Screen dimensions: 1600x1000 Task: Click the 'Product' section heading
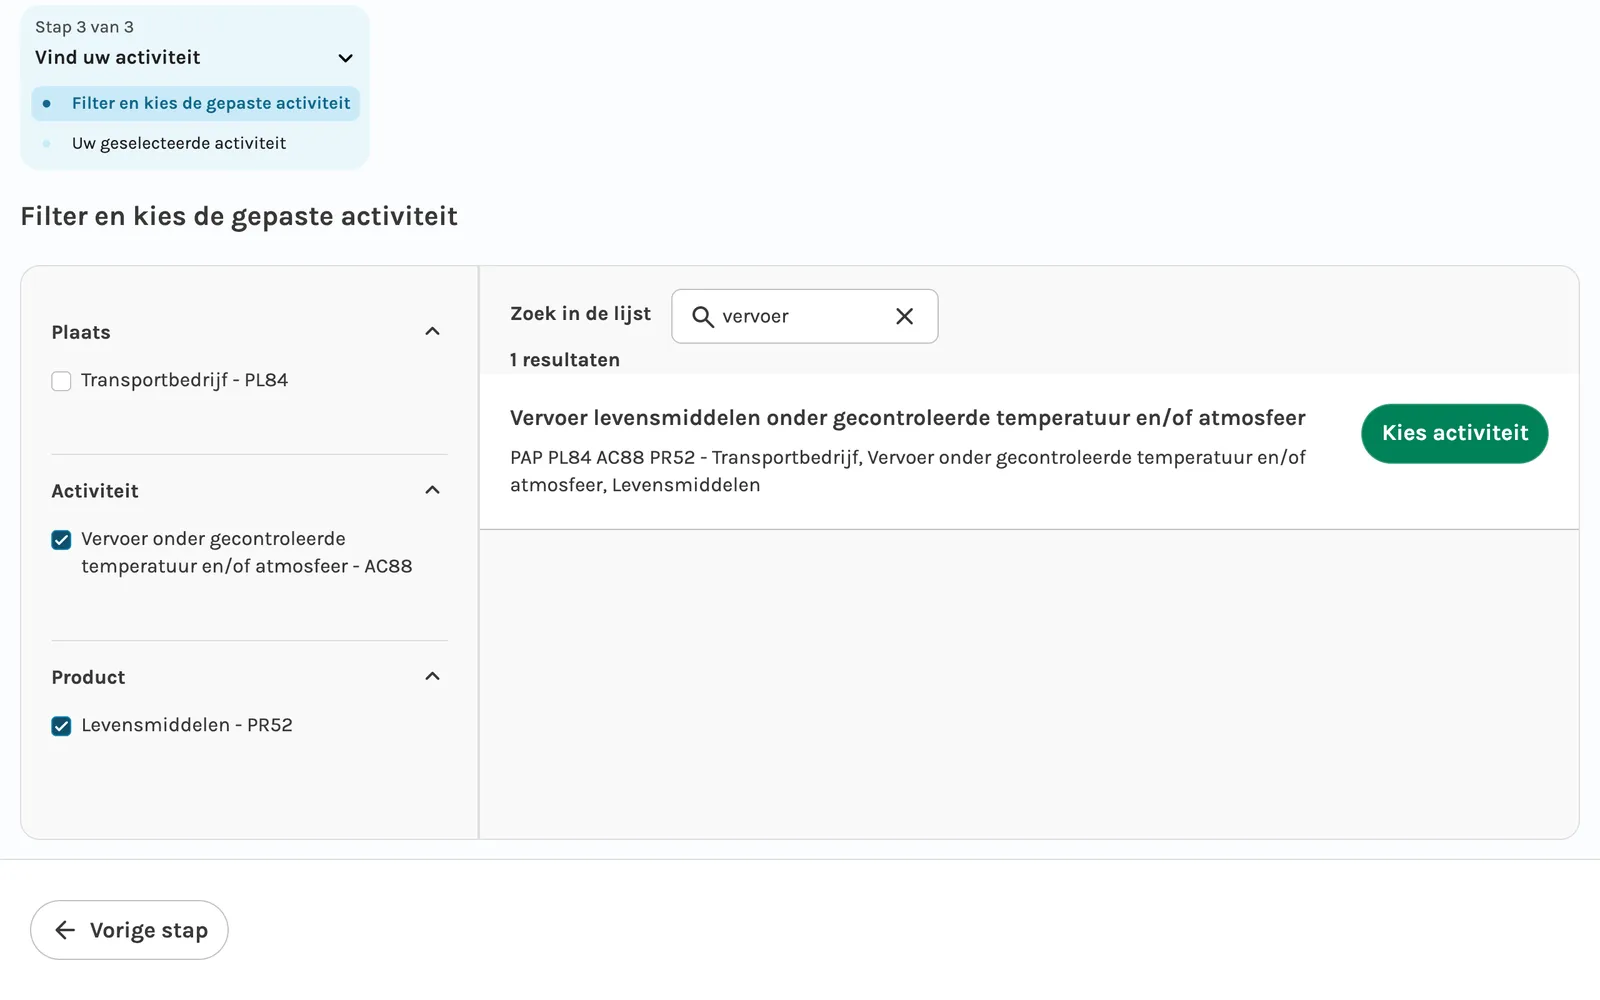tap(88, 677)
